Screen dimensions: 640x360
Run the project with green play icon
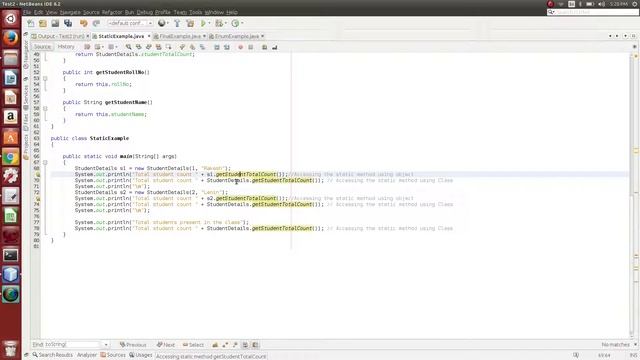[203, 23]
